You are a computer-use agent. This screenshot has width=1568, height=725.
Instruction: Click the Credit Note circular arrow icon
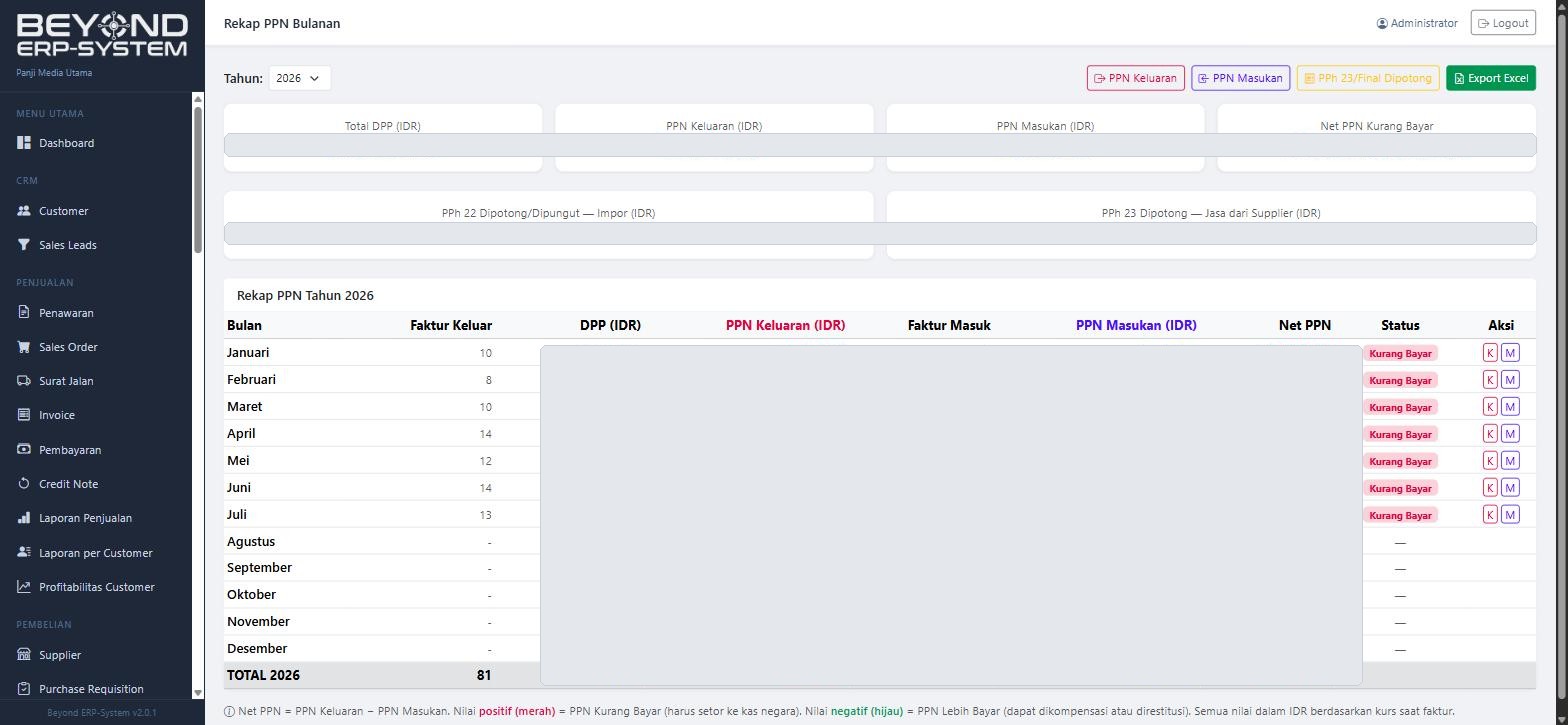click(x=24, y=484)
